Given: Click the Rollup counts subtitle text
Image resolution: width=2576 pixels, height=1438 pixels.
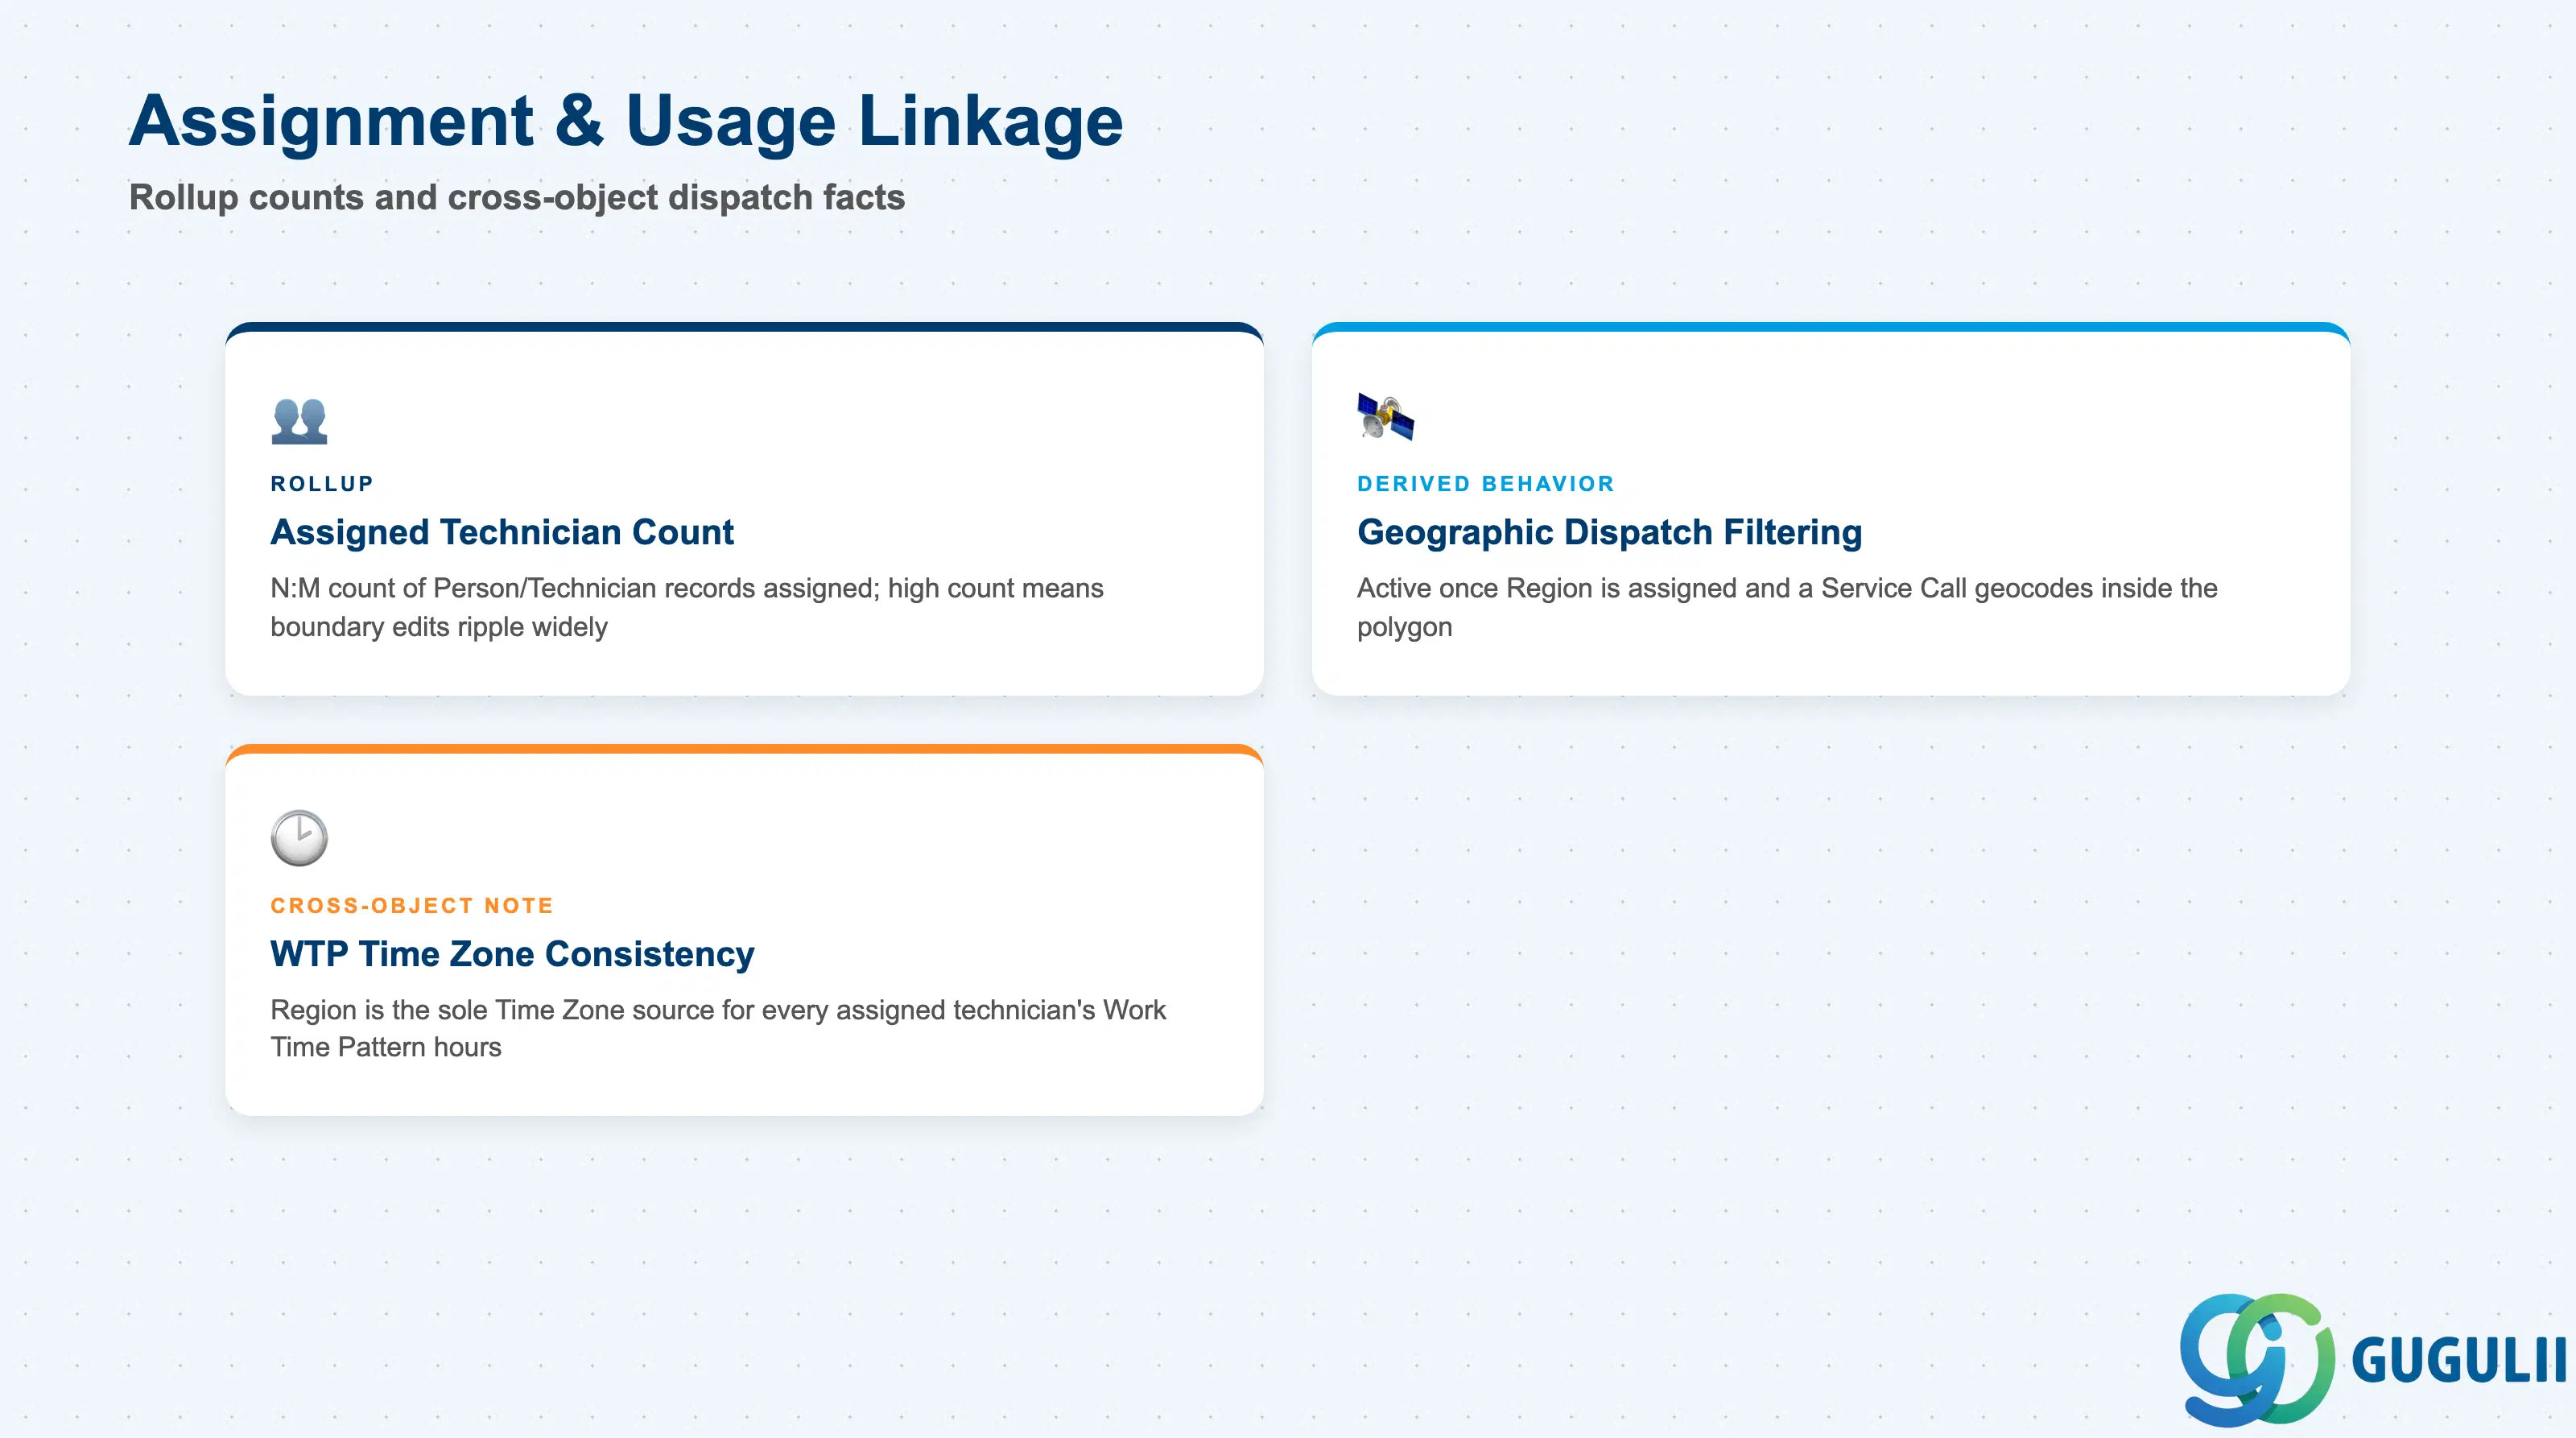Looking at the screenshot, I should [517, 198].
